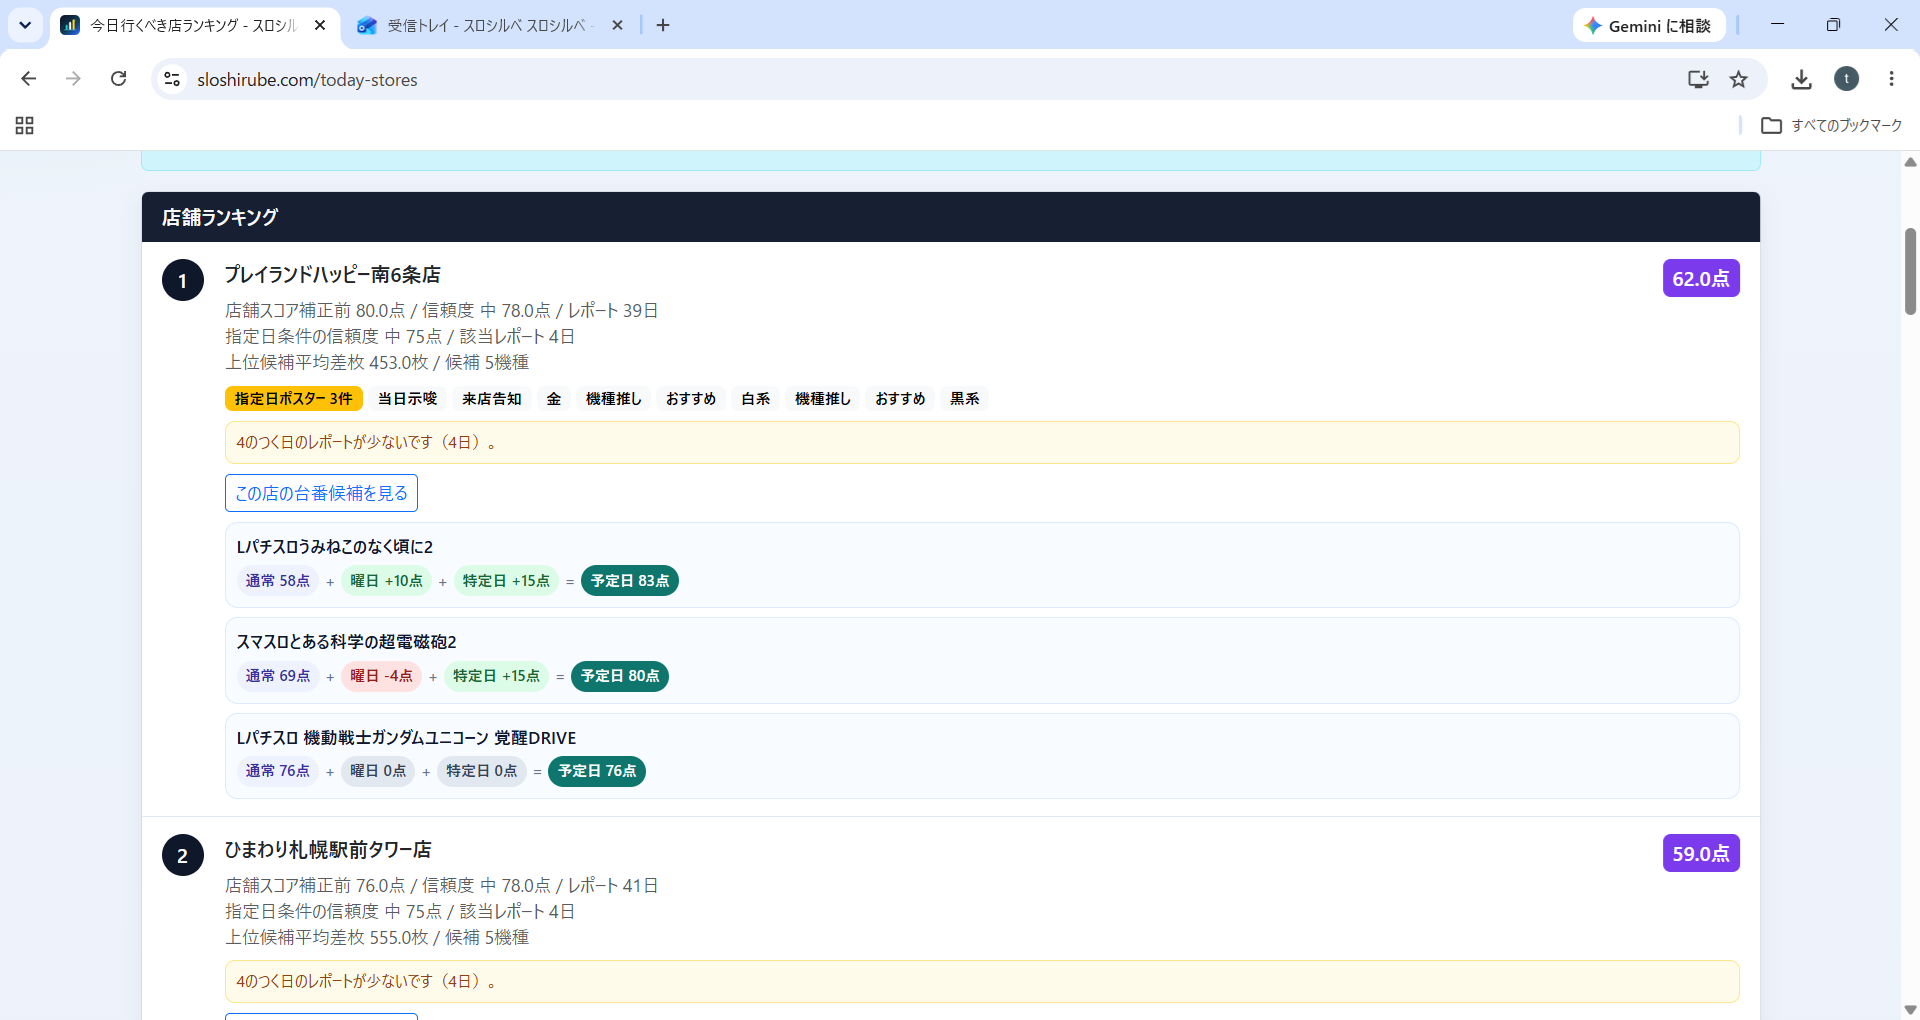Click the Gemini に相談 button
The width and height of the screenshot is (1920, 1020).
[x=1648, y=26]
